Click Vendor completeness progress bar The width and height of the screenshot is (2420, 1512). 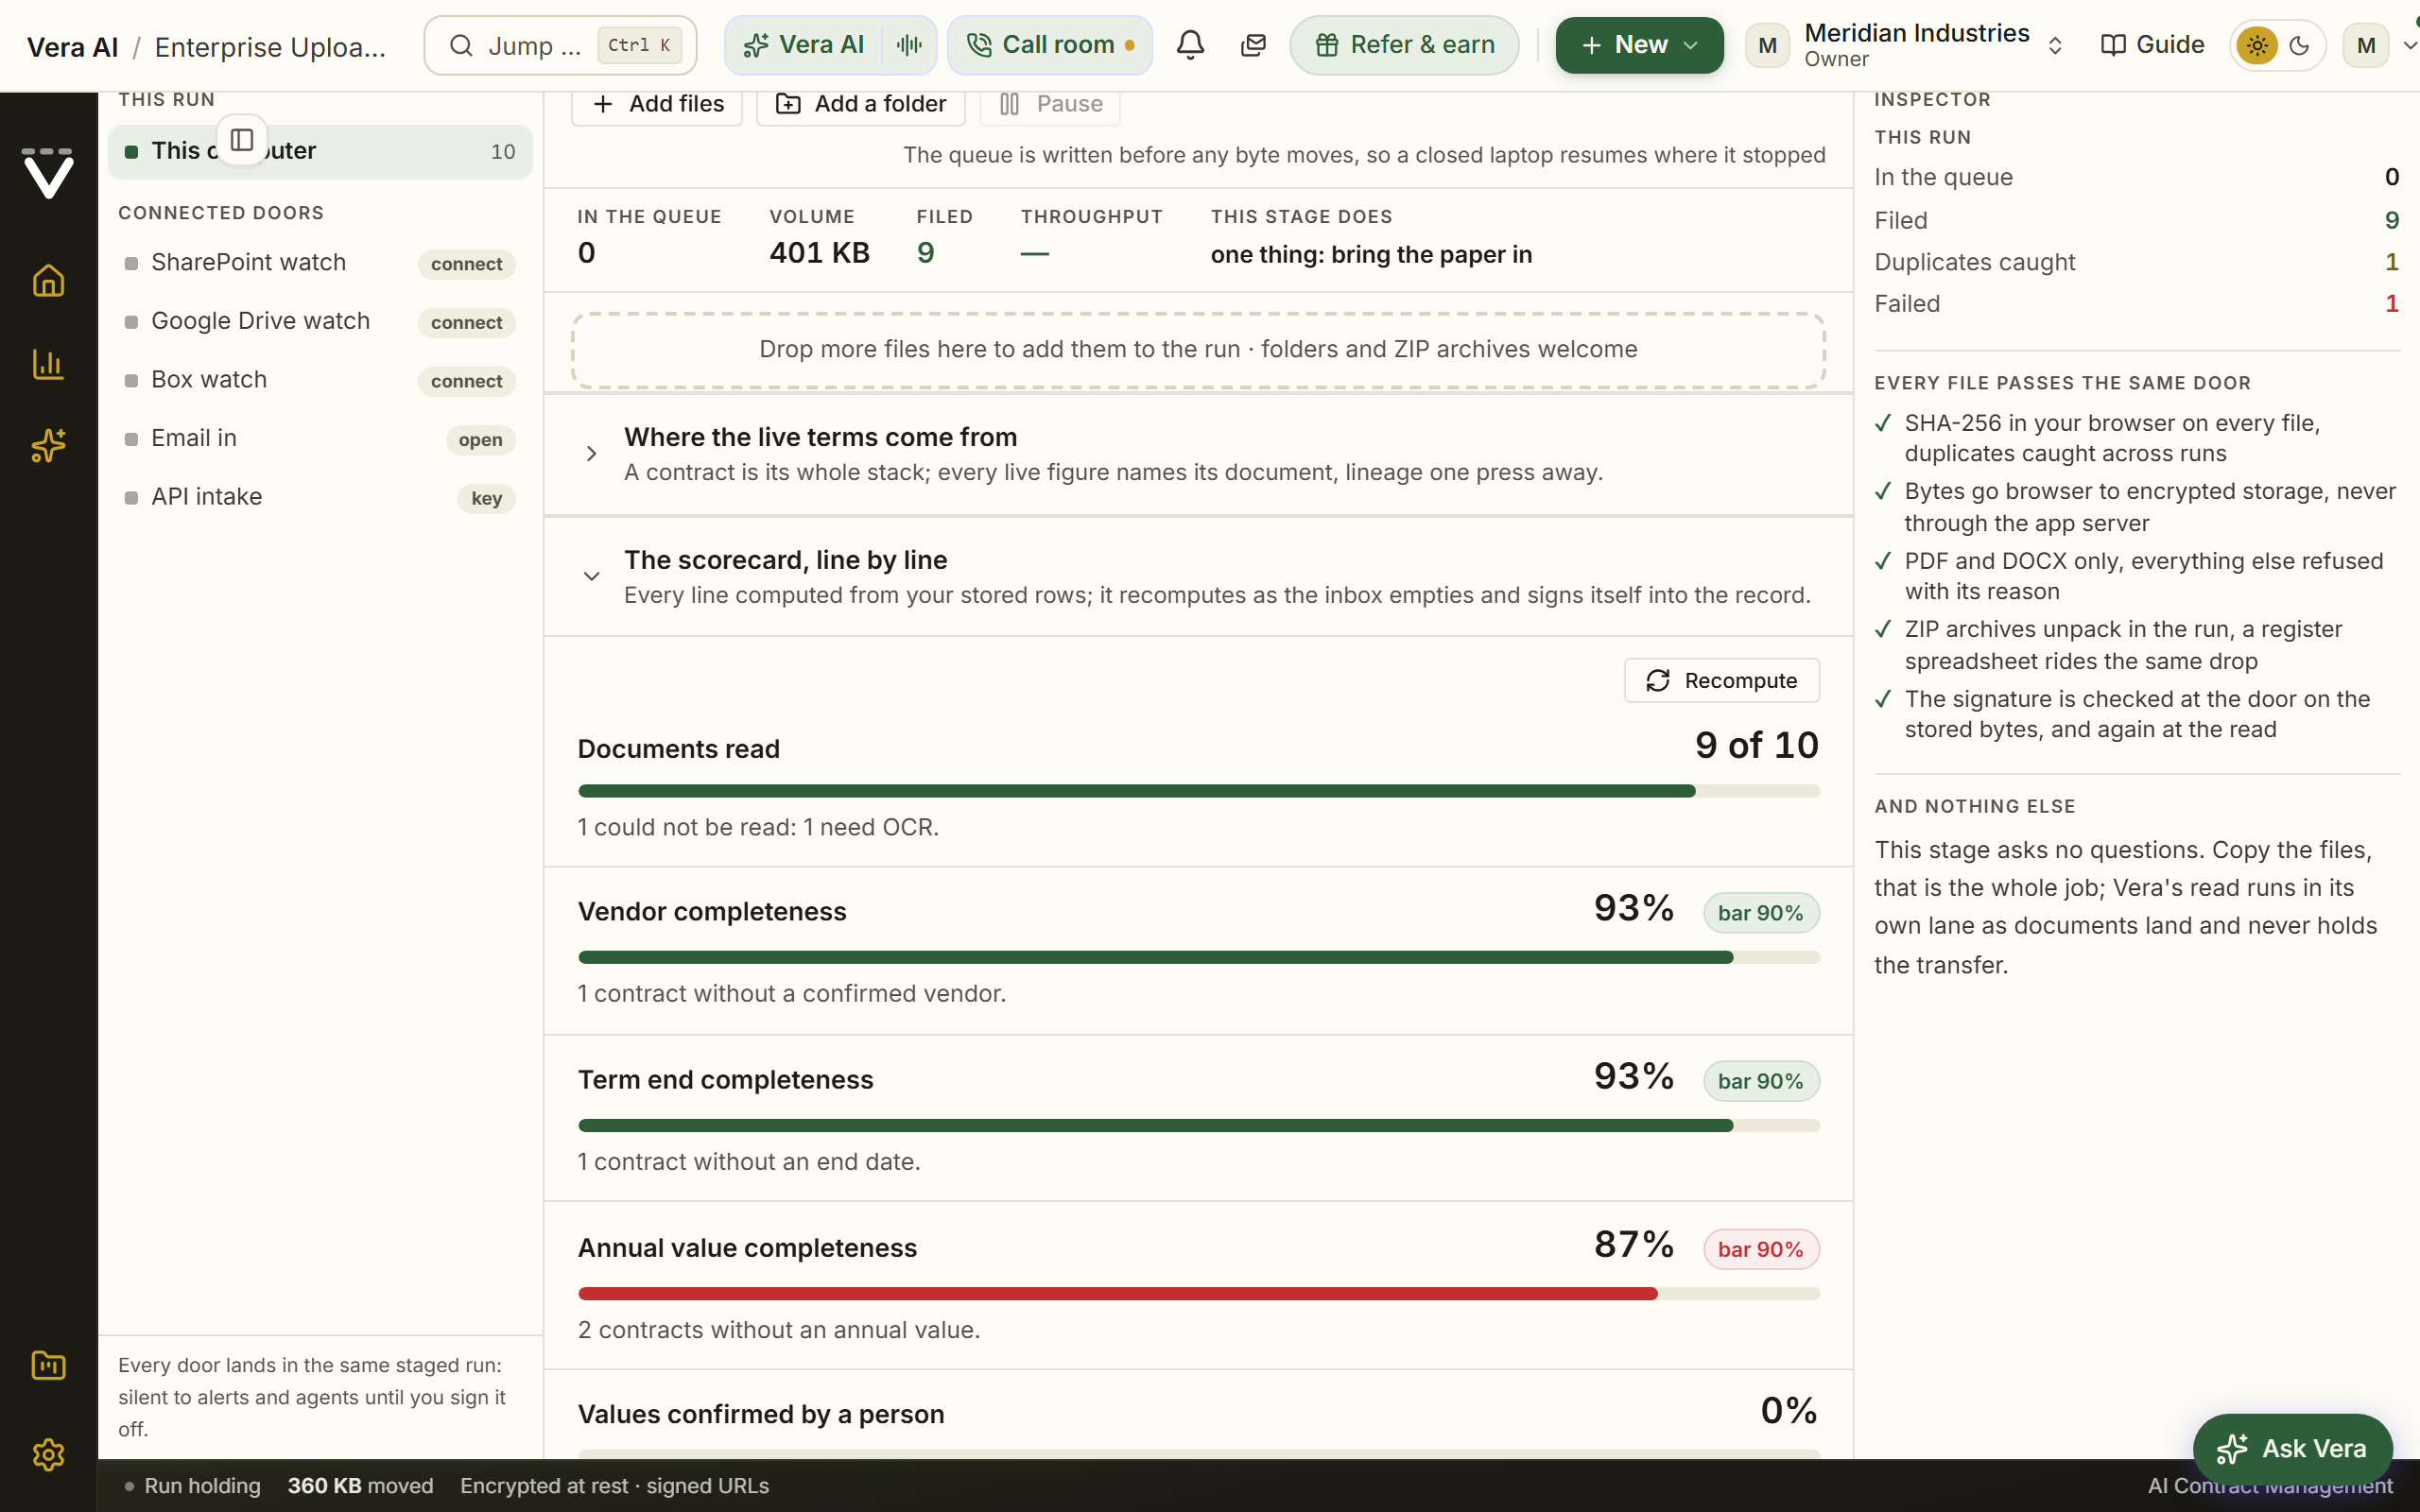click(x=1198, y=957)
